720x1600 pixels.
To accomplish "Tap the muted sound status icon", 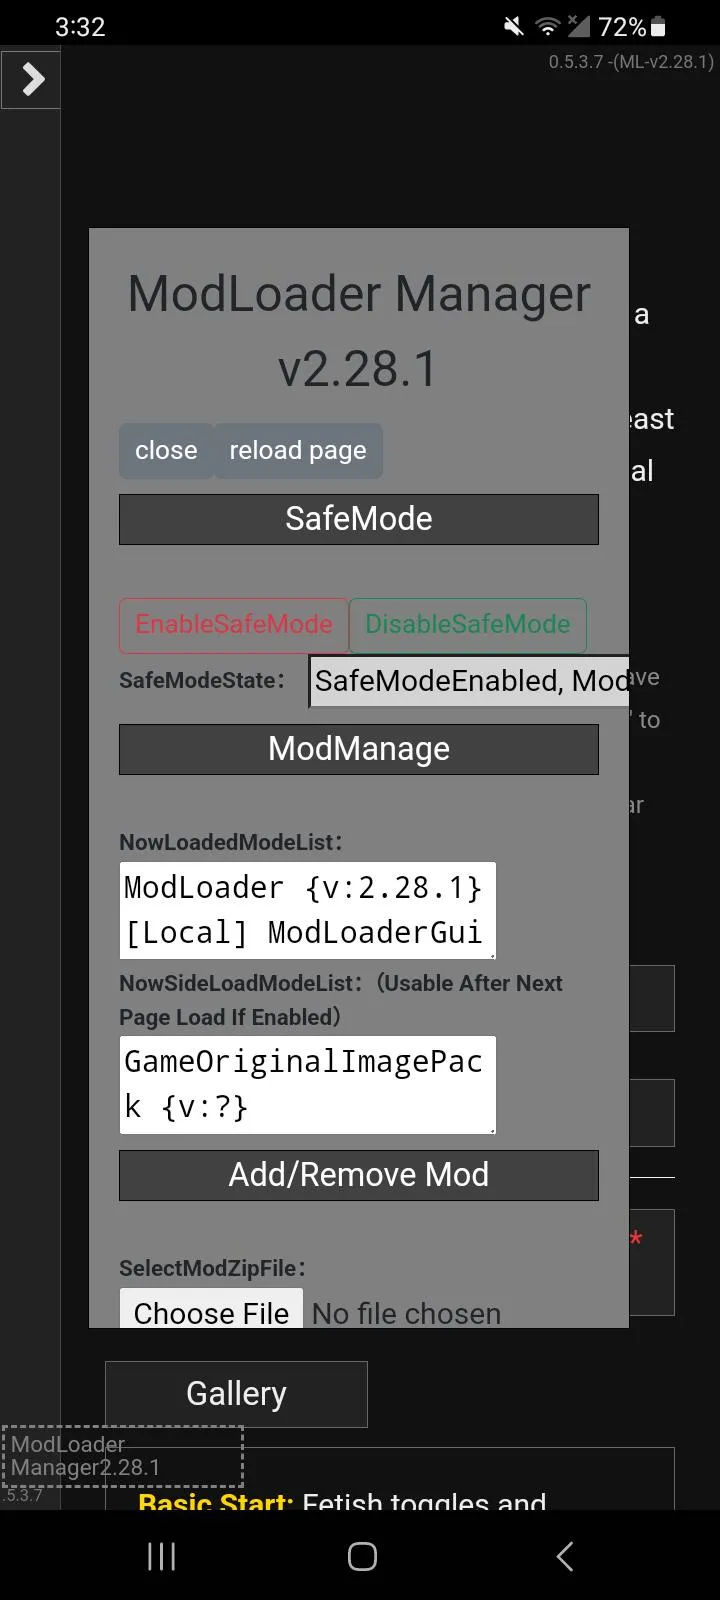I will pos(514,27).
